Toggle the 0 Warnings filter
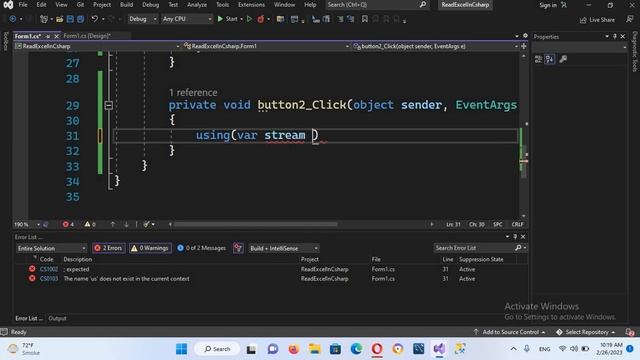The image size is (640, 360). tap(150, 248)
